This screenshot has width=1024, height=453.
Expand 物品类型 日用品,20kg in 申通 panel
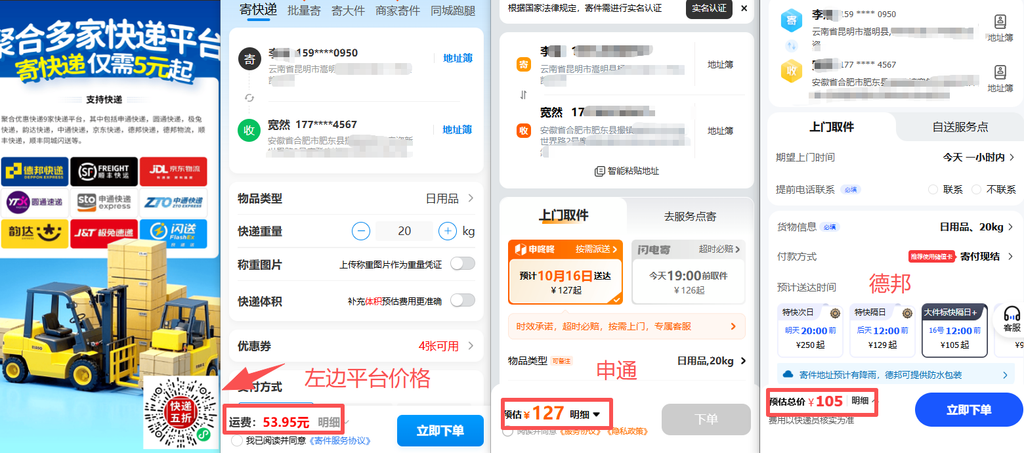point(626,360)
